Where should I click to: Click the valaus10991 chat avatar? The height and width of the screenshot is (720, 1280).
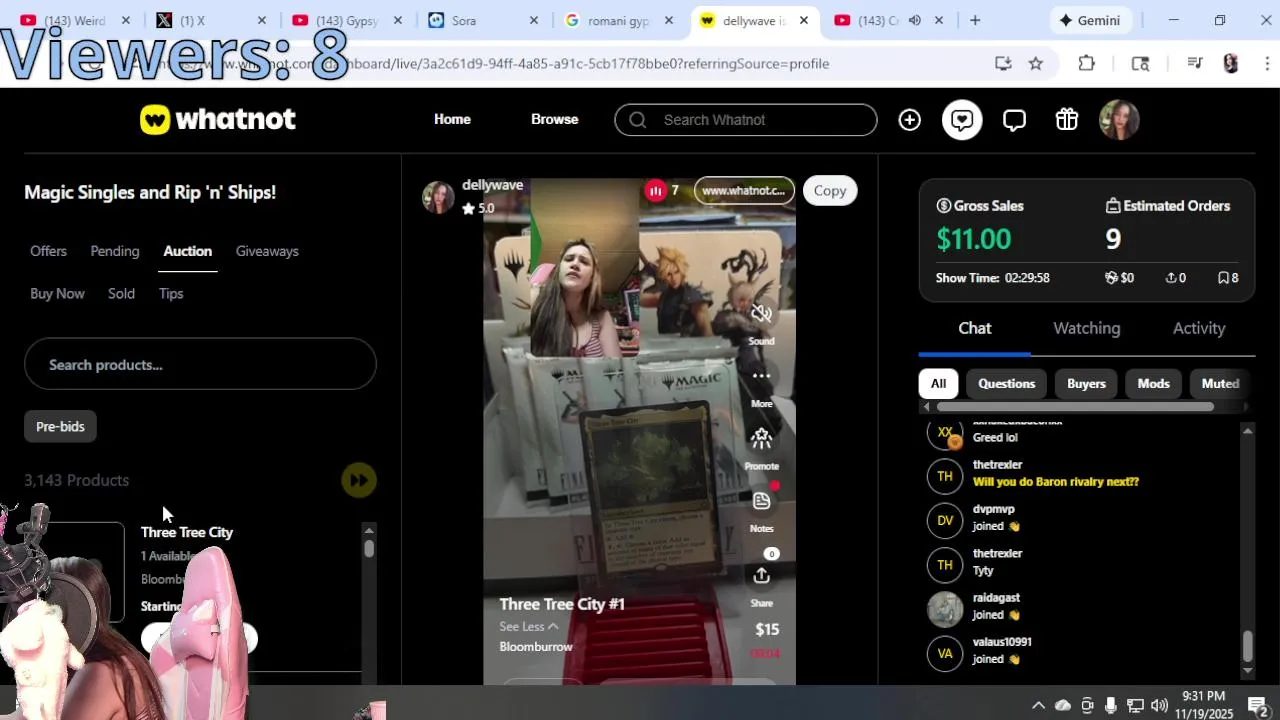click(945, 653)
